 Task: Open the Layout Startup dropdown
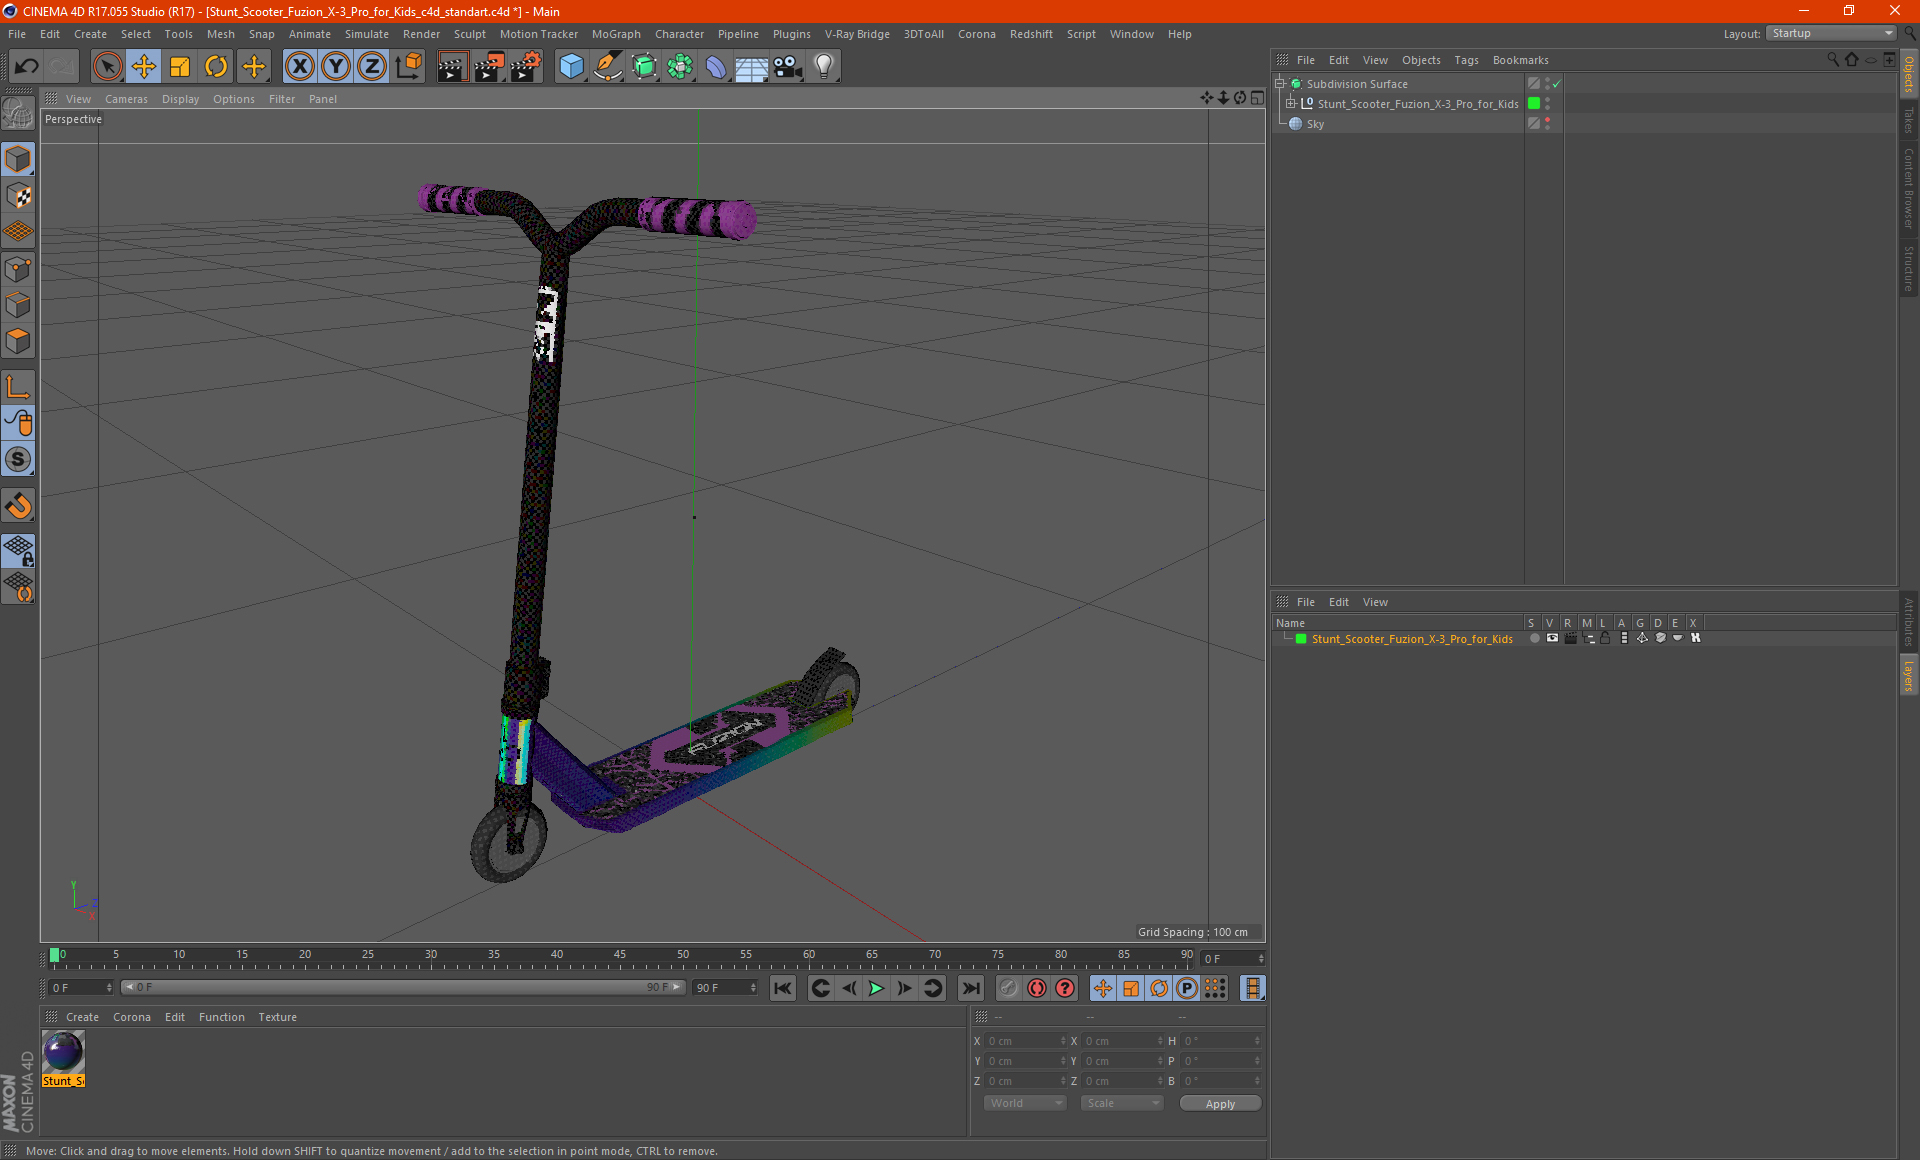click(1831, 33)
